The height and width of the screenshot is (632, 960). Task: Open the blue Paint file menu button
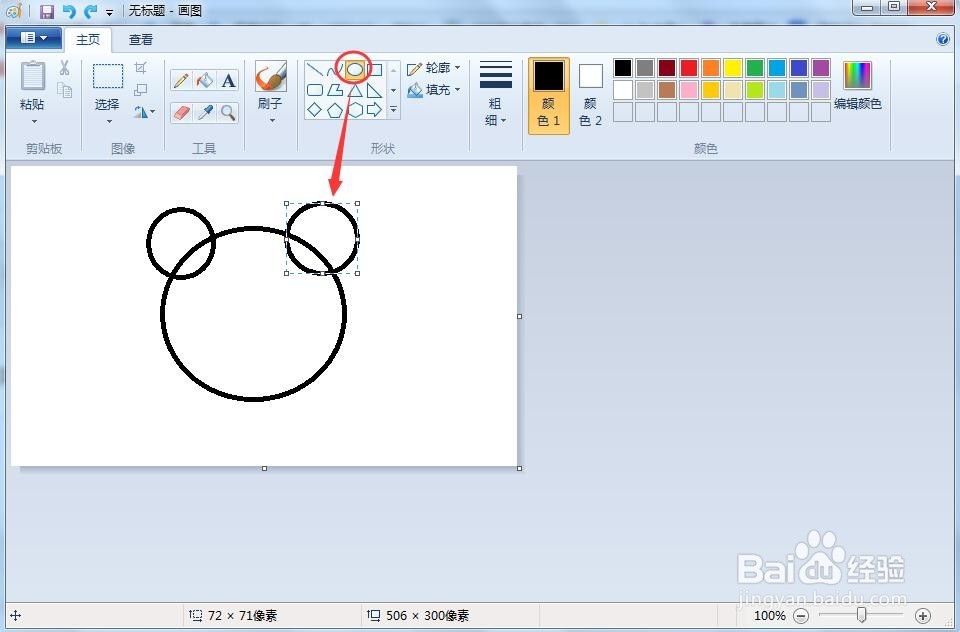click(x=33, y=38)
